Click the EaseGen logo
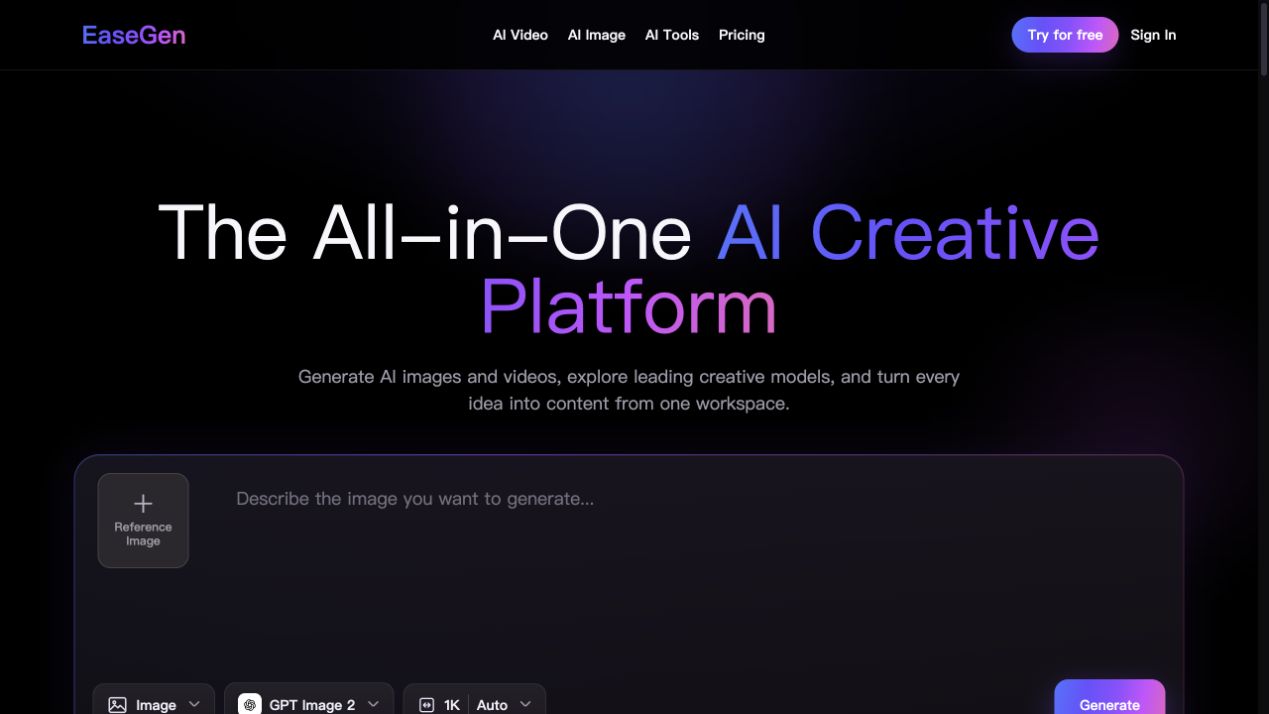The height and width of the screenshot is (714, 1269). [134, 35]
